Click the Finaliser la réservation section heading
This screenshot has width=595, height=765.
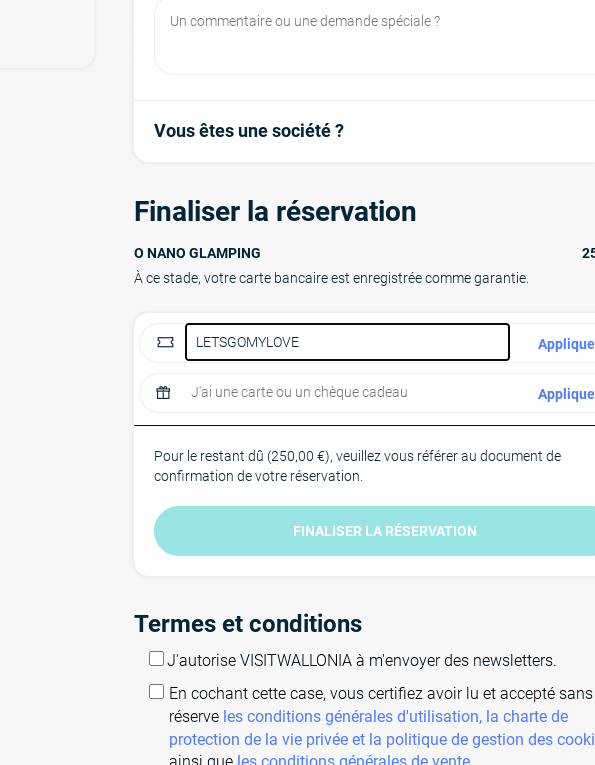tap(275, 212)
